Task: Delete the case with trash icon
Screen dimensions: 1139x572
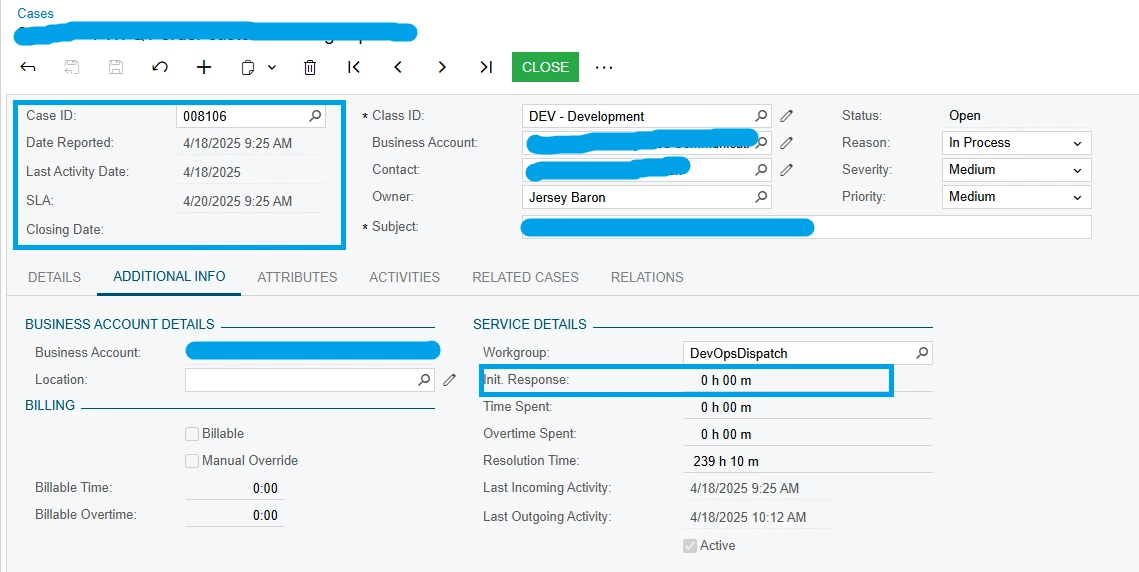Action: pyautogui.click(x=309, y=68)
